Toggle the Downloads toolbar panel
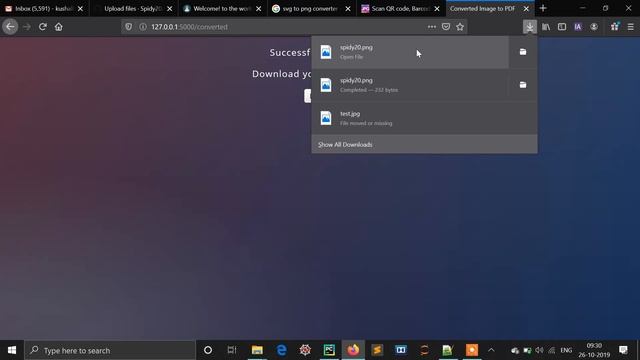Image resolution: width=640 pixels, height=360 pixels. [530, 27]
